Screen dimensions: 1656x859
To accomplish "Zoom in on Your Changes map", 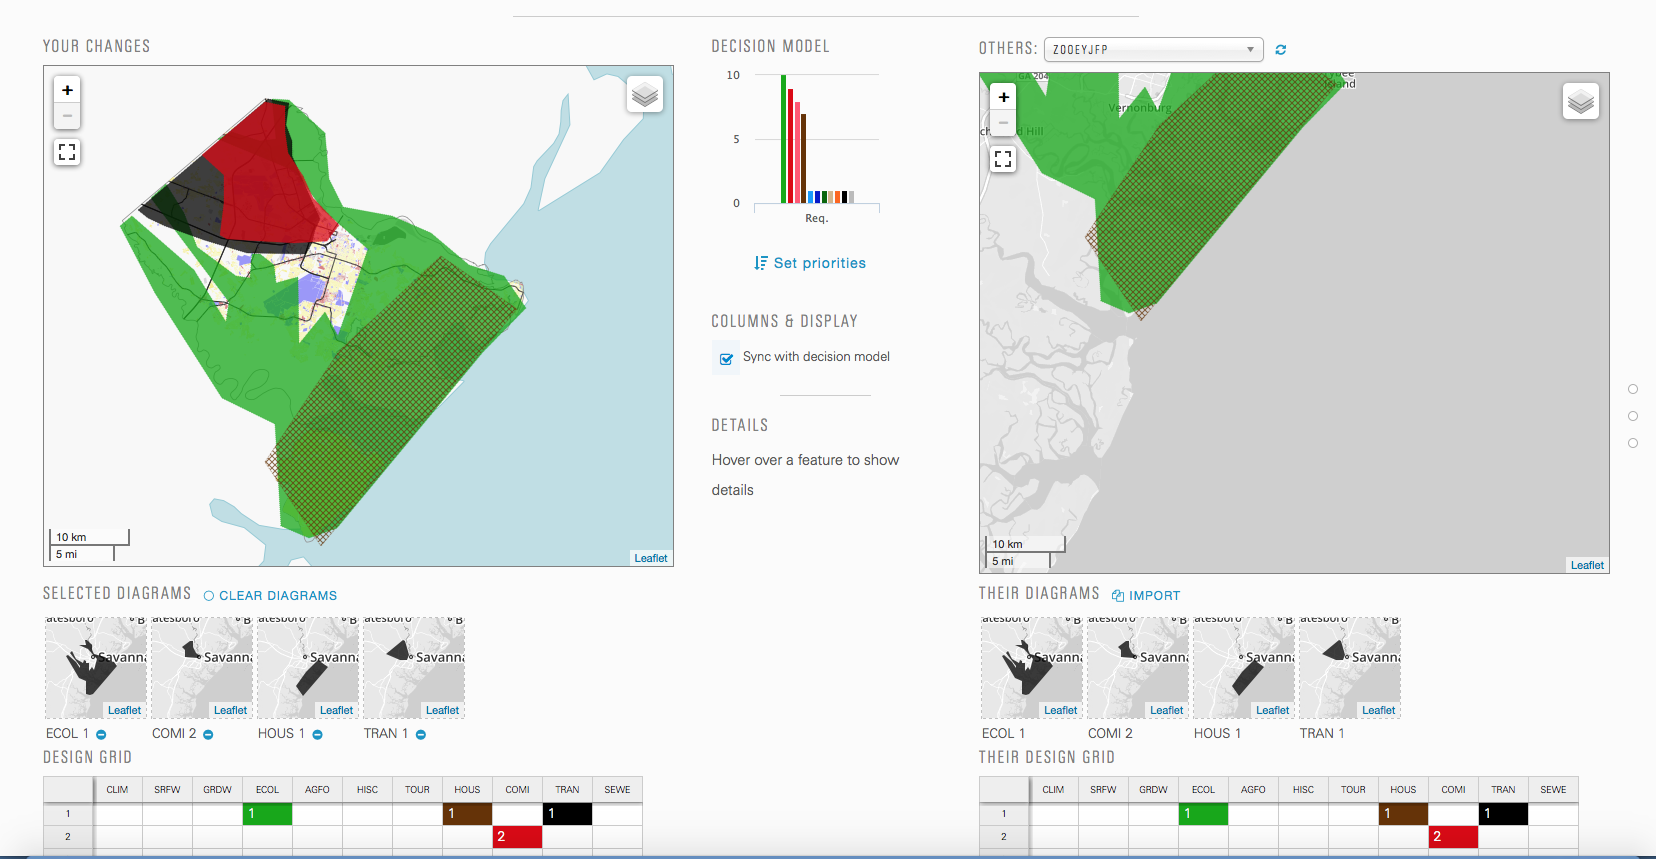I will click(x=67, y=90).
